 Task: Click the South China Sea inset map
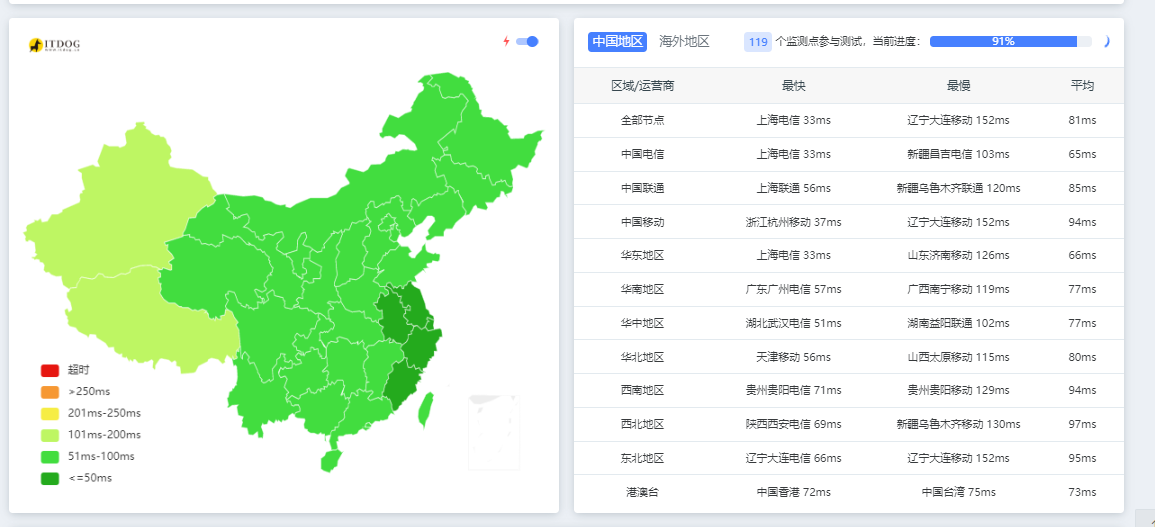tap(494, 432)
